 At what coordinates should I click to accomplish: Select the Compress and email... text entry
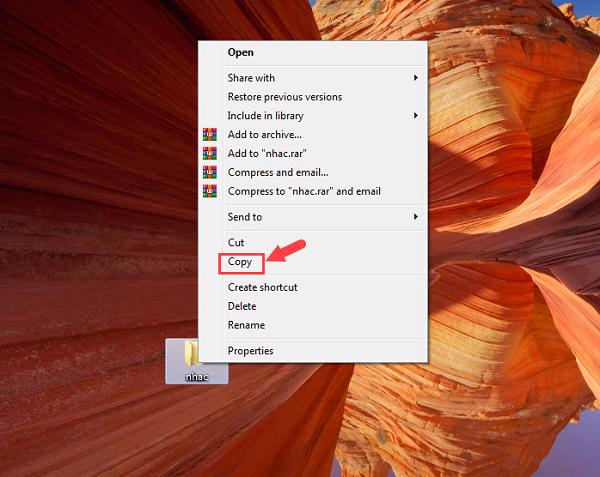(x=277, y=173)
